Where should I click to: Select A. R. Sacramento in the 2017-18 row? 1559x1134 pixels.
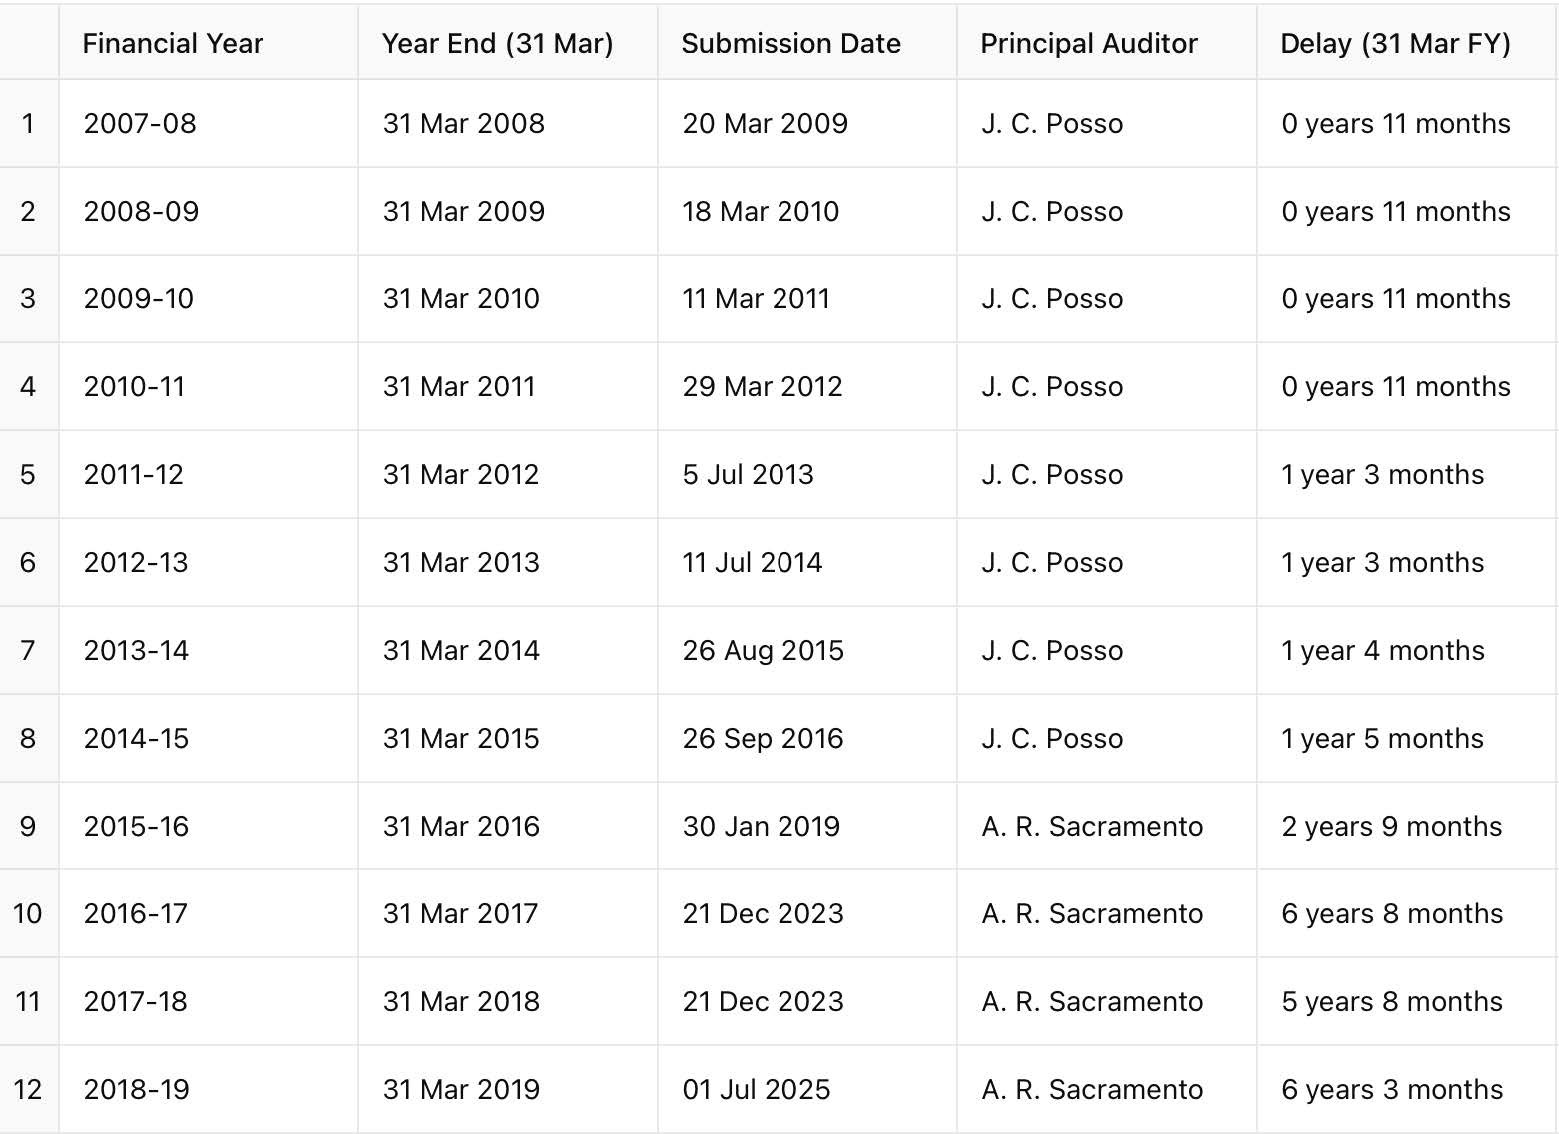[x=1092, y=1002]
